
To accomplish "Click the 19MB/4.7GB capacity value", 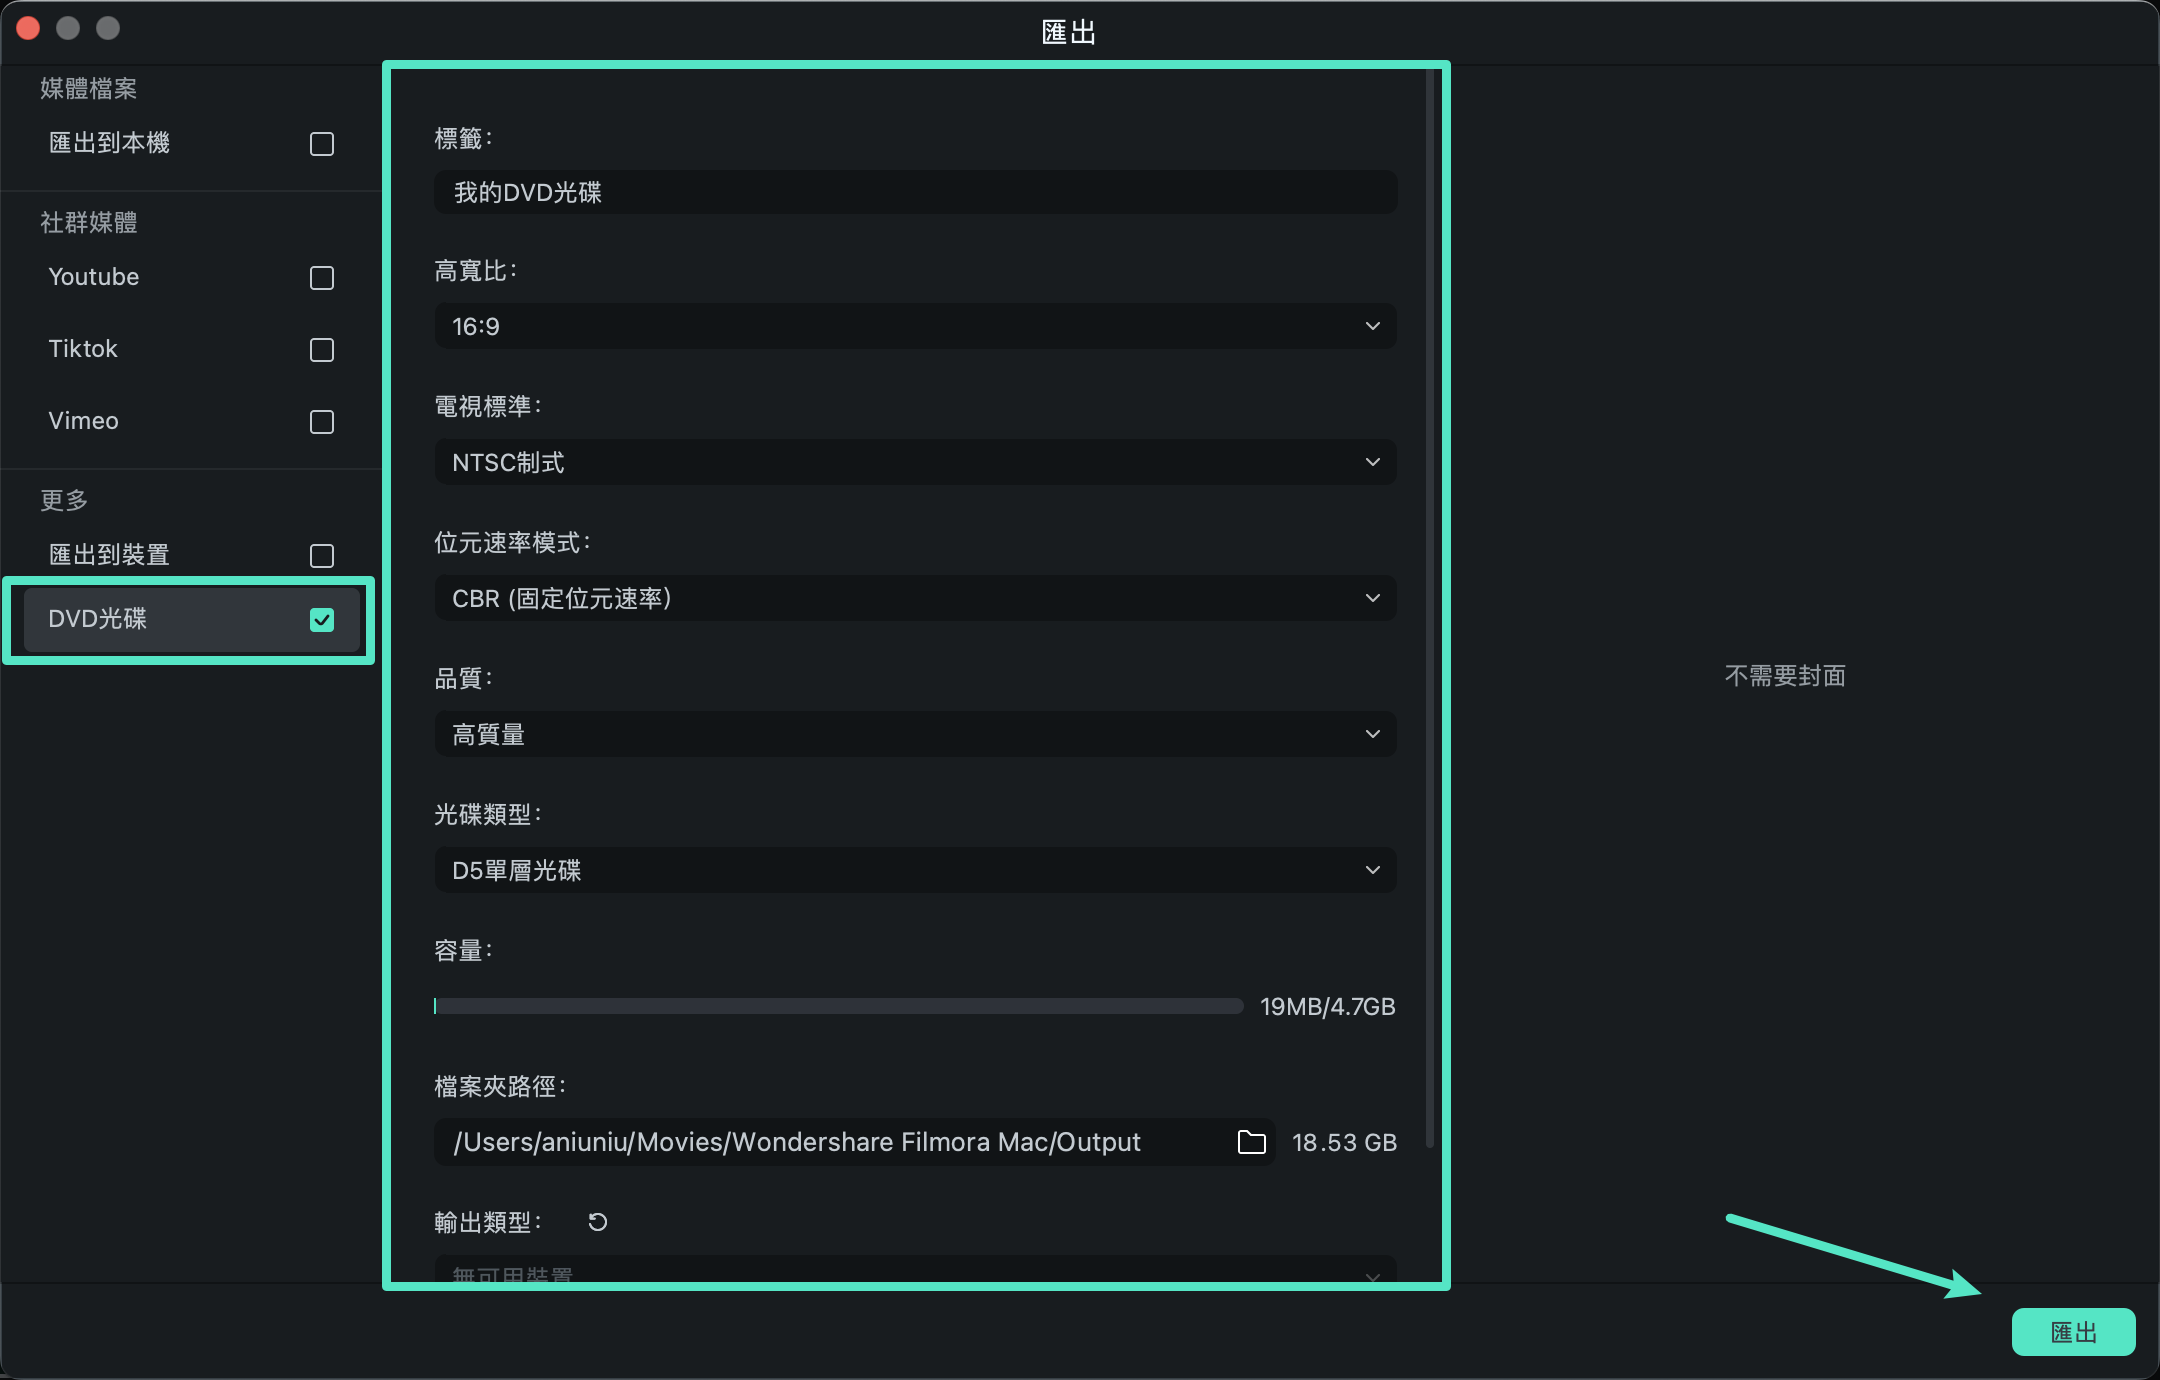I will tap(1327, 1006).
